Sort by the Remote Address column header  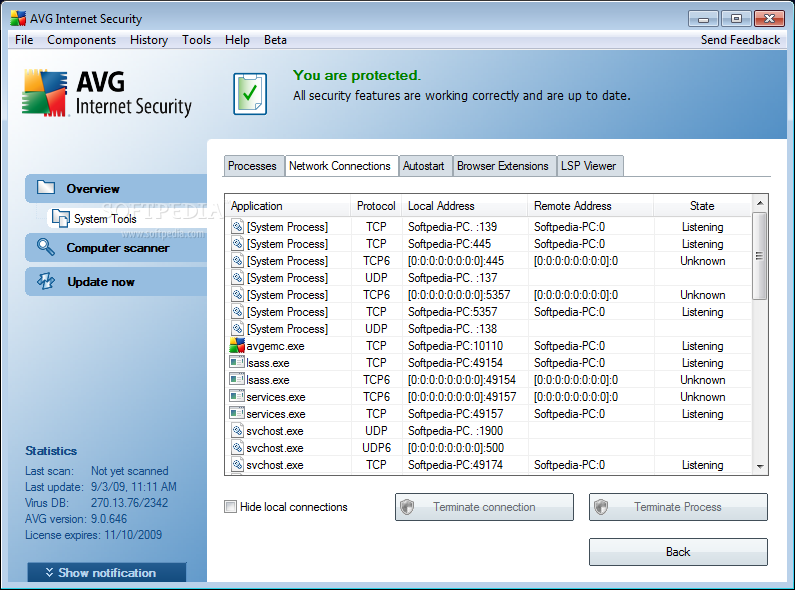(x=590, y=206)
